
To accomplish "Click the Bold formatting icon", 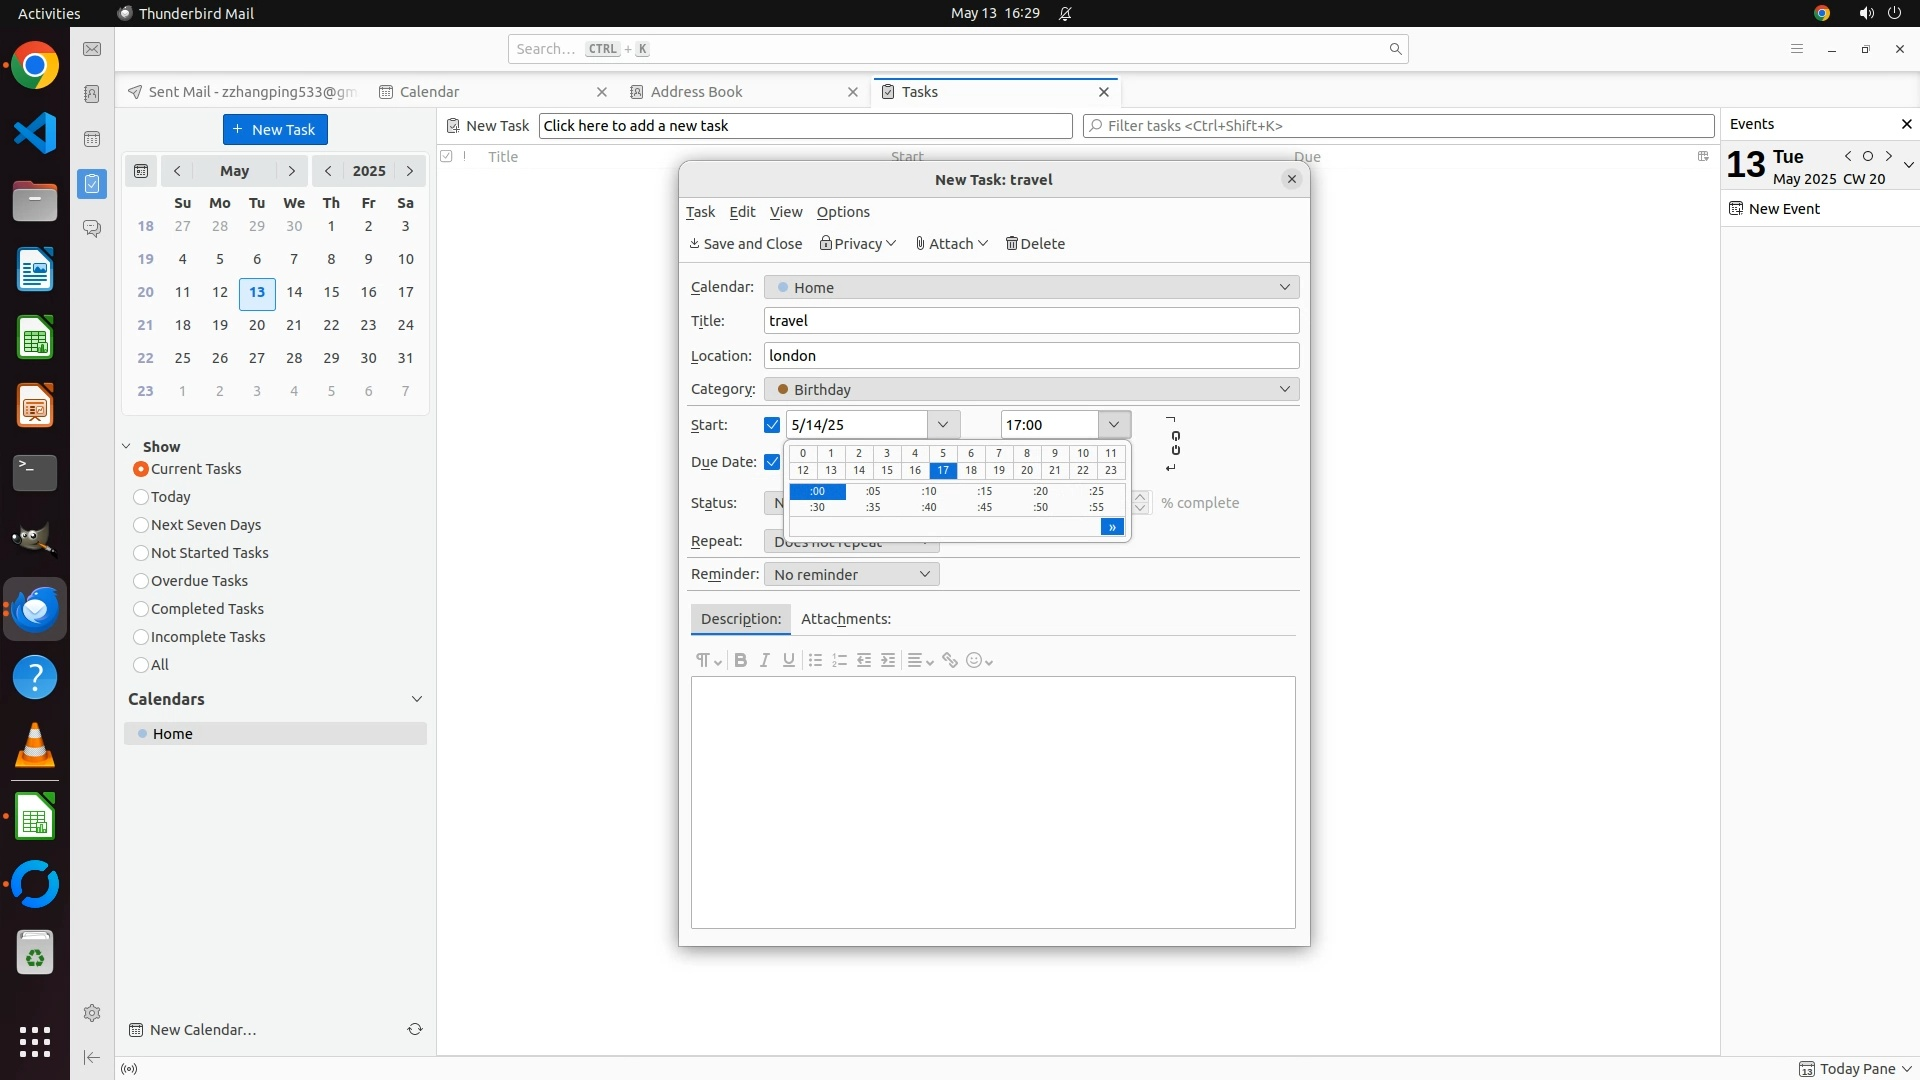I will (x=740, y=660).
